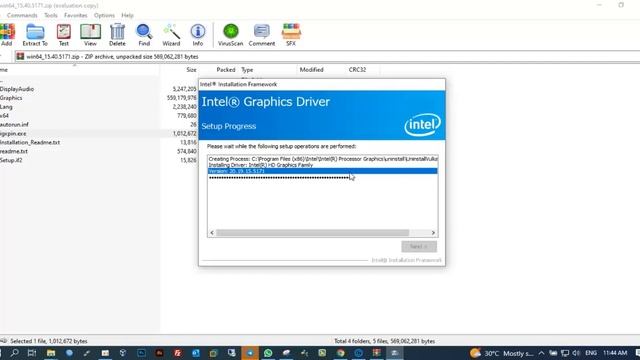Image resolution: width=640 pixels, height=360 pixels.
Task: Open the Tools menu
Action: (51, 15)
